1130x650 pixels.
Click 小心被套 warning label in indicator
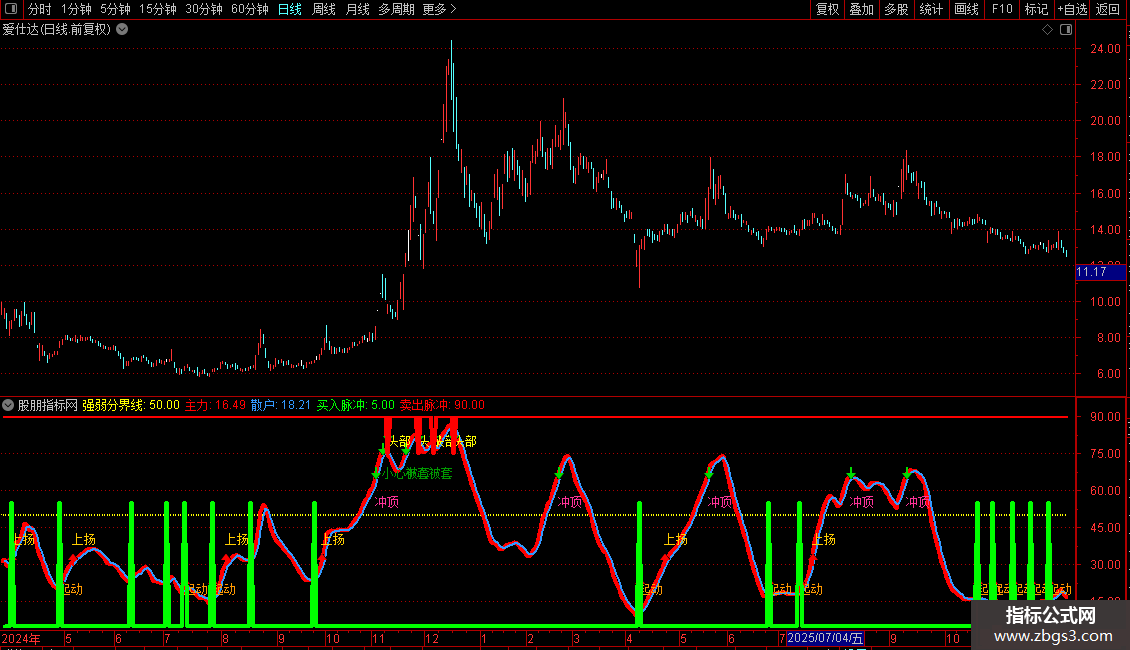coord(417,473)
